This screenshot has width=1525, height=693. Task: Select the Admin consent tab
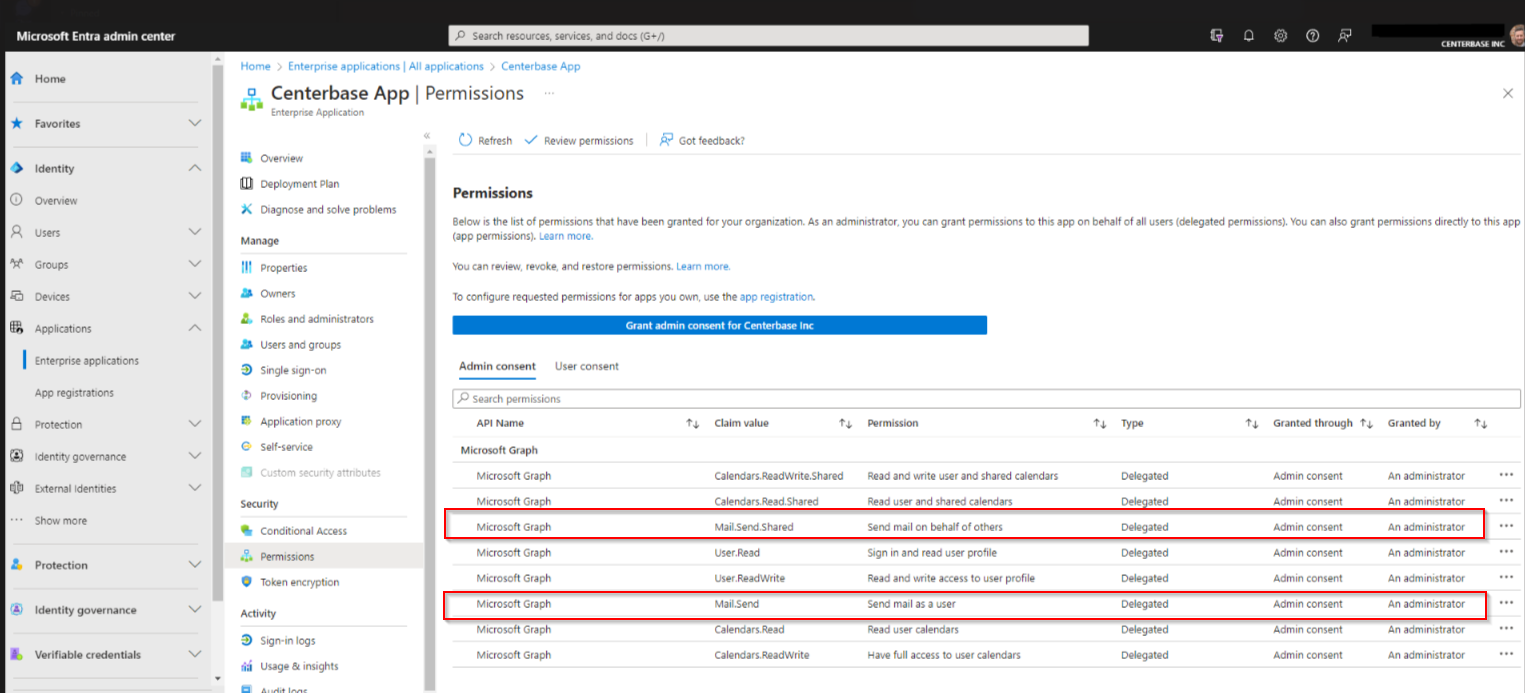pyautogui.click(x=497, y=366)
